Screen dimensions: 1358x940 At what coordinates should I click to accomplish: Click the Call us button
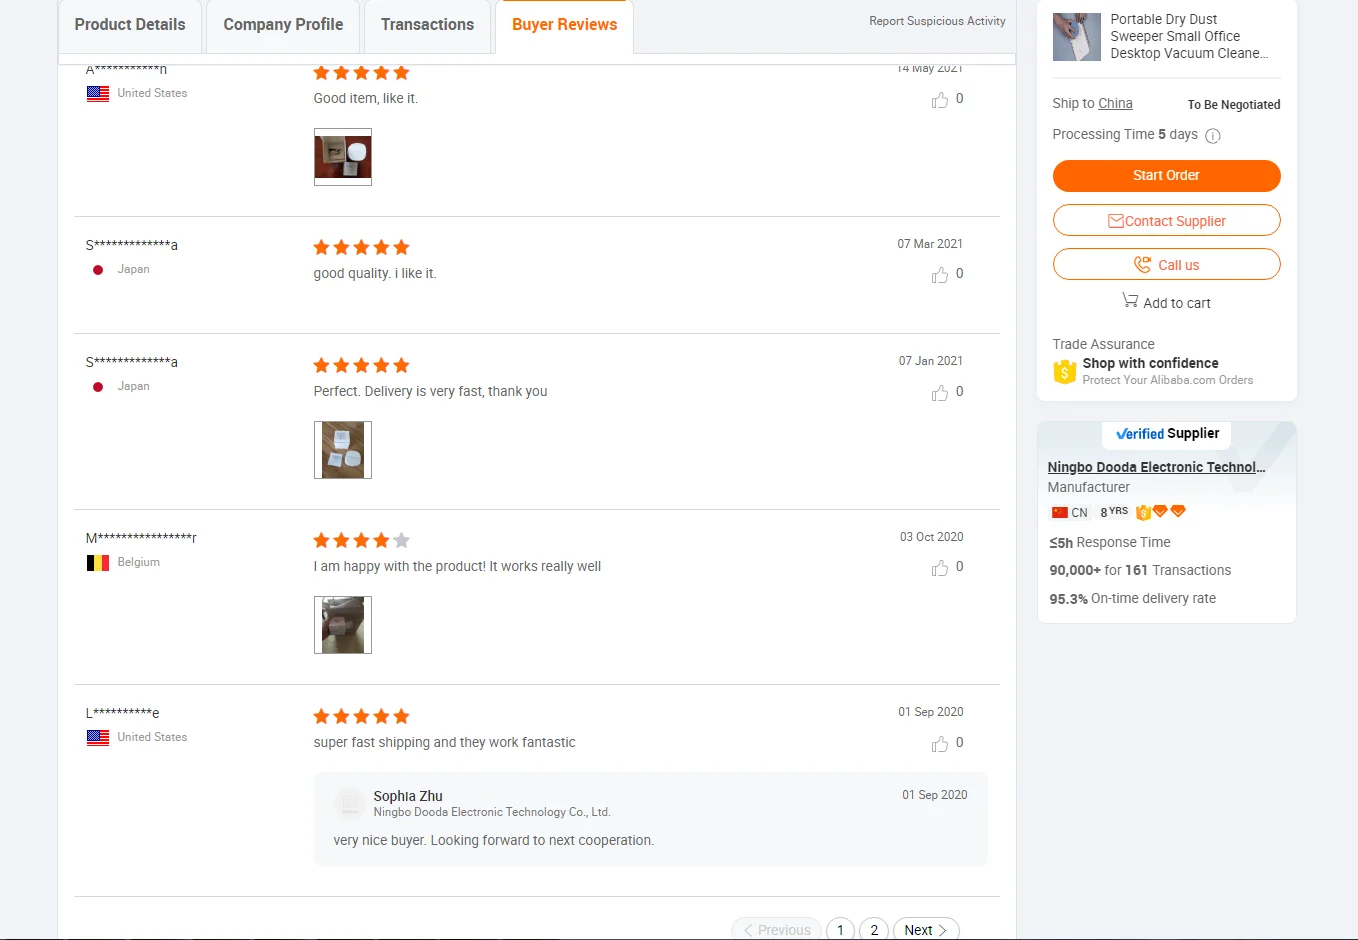(x=1166, y=264)
